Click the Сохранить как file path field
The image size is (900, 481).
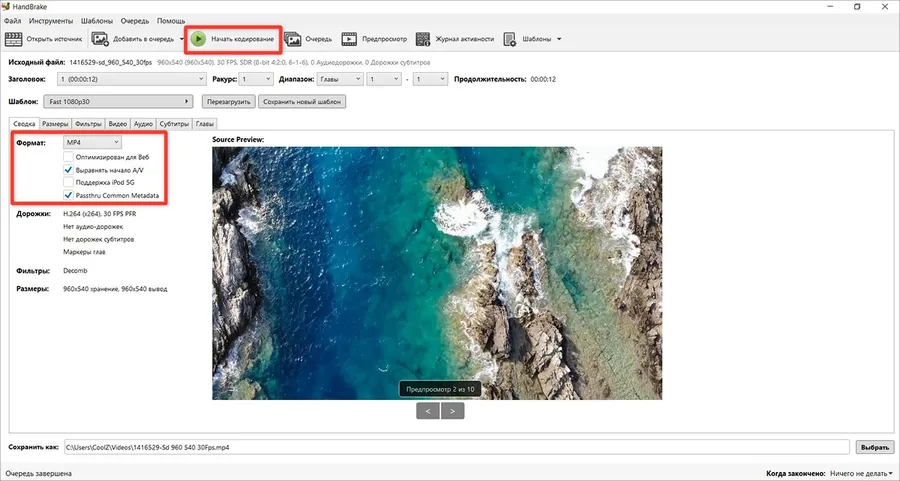pyautogui.click(x=456, y=447)
